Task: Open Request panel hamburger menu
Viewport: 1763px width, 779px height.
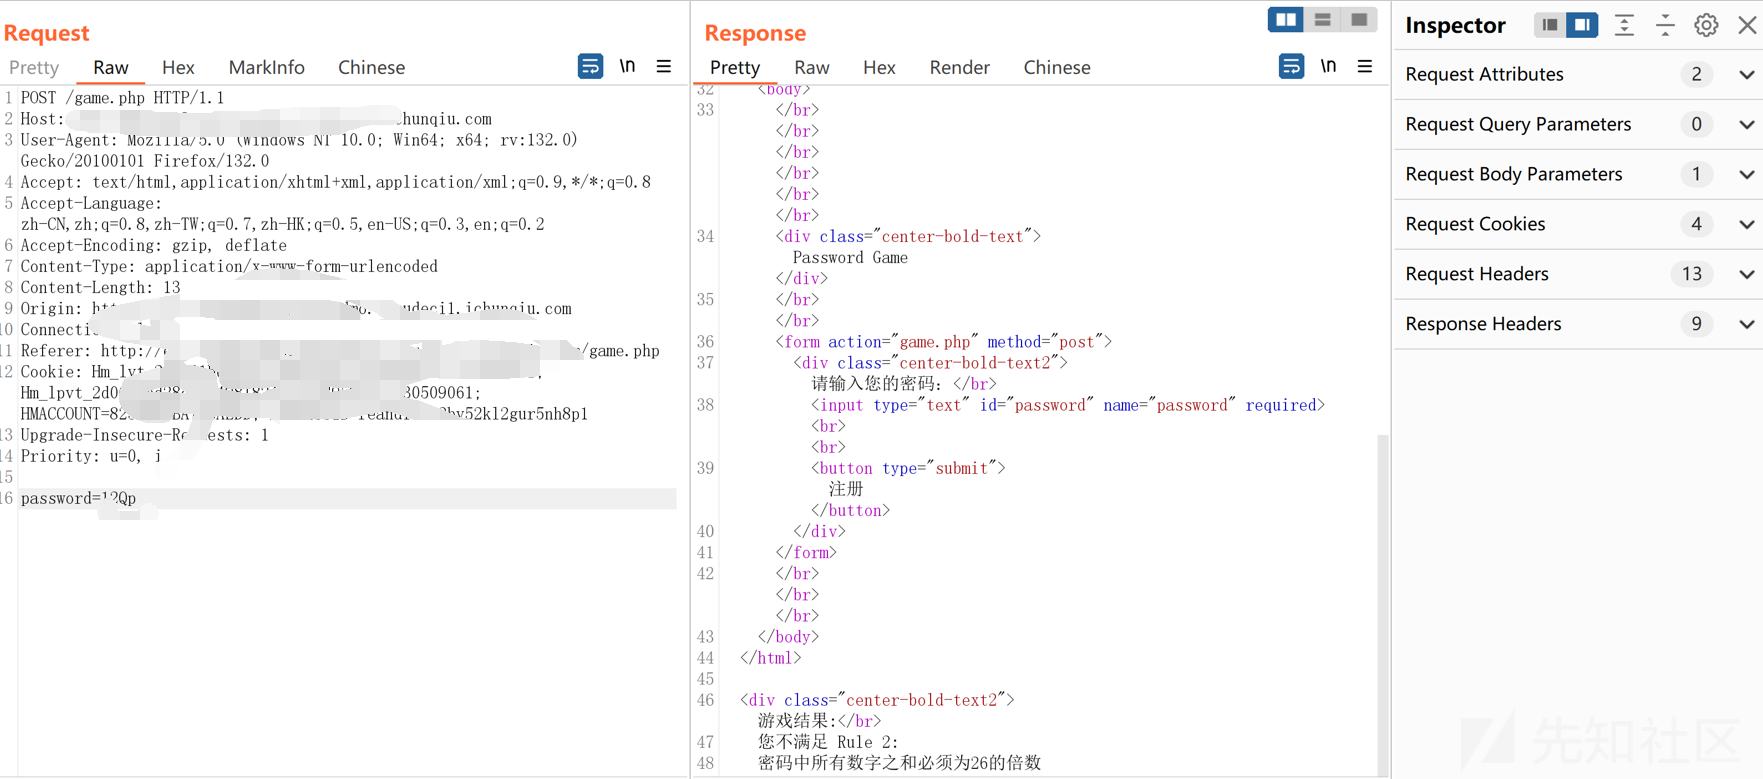Action: tap(664, 67)
